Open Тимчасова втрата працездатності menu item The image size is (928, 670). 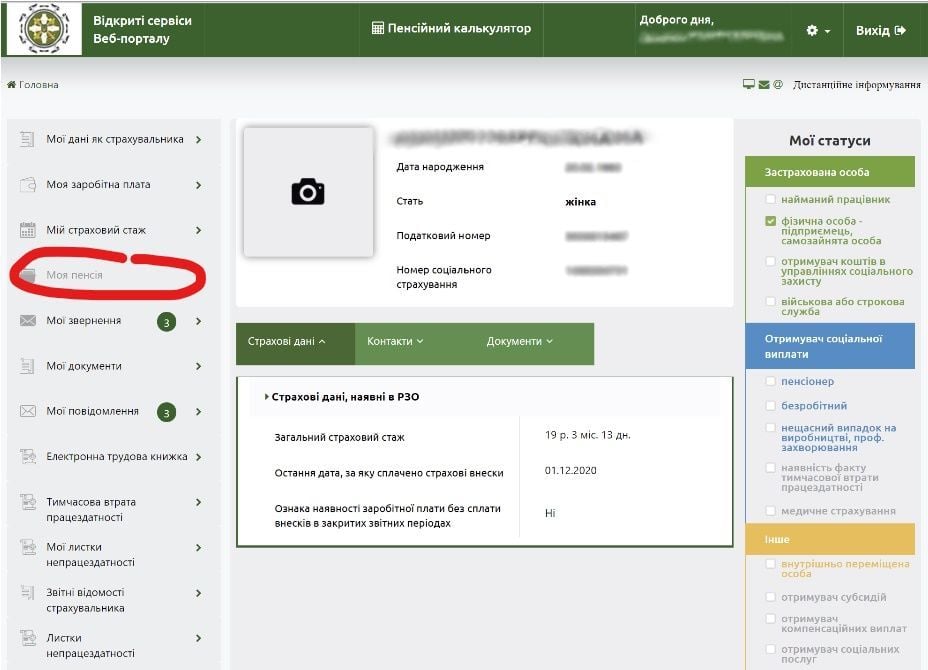[x=91, y=510]
